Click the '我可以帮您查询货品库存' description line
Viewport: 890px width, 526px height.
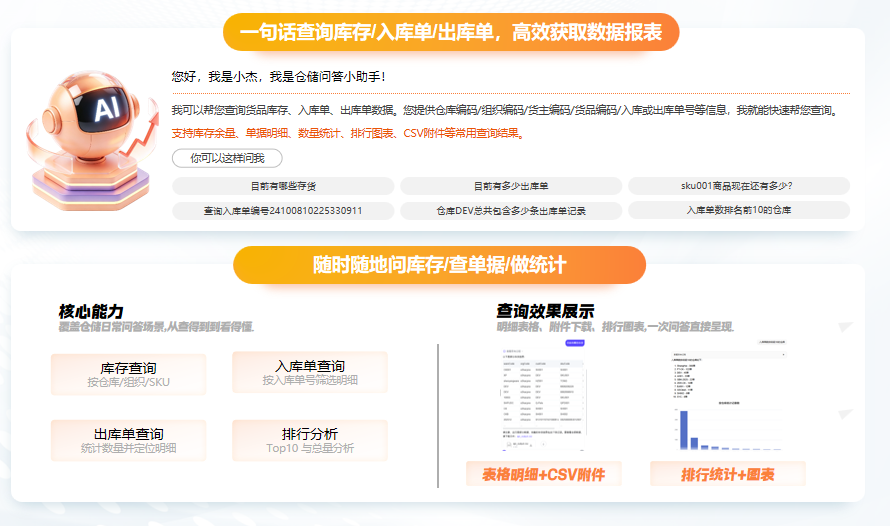click(x=506, y=110)
